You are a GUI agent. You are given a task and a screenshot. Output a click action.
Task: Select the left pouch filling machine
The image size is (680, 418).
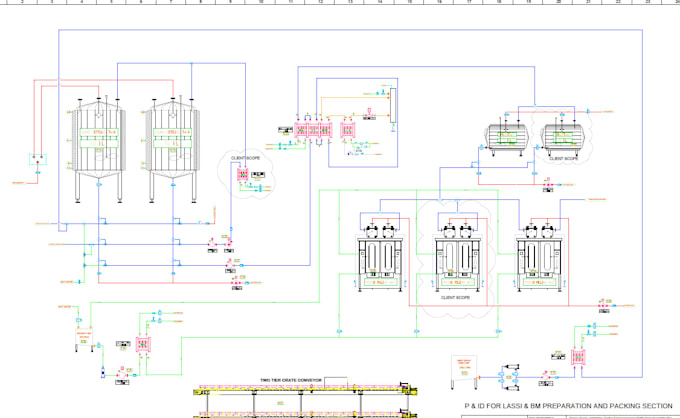pos(380,258)
